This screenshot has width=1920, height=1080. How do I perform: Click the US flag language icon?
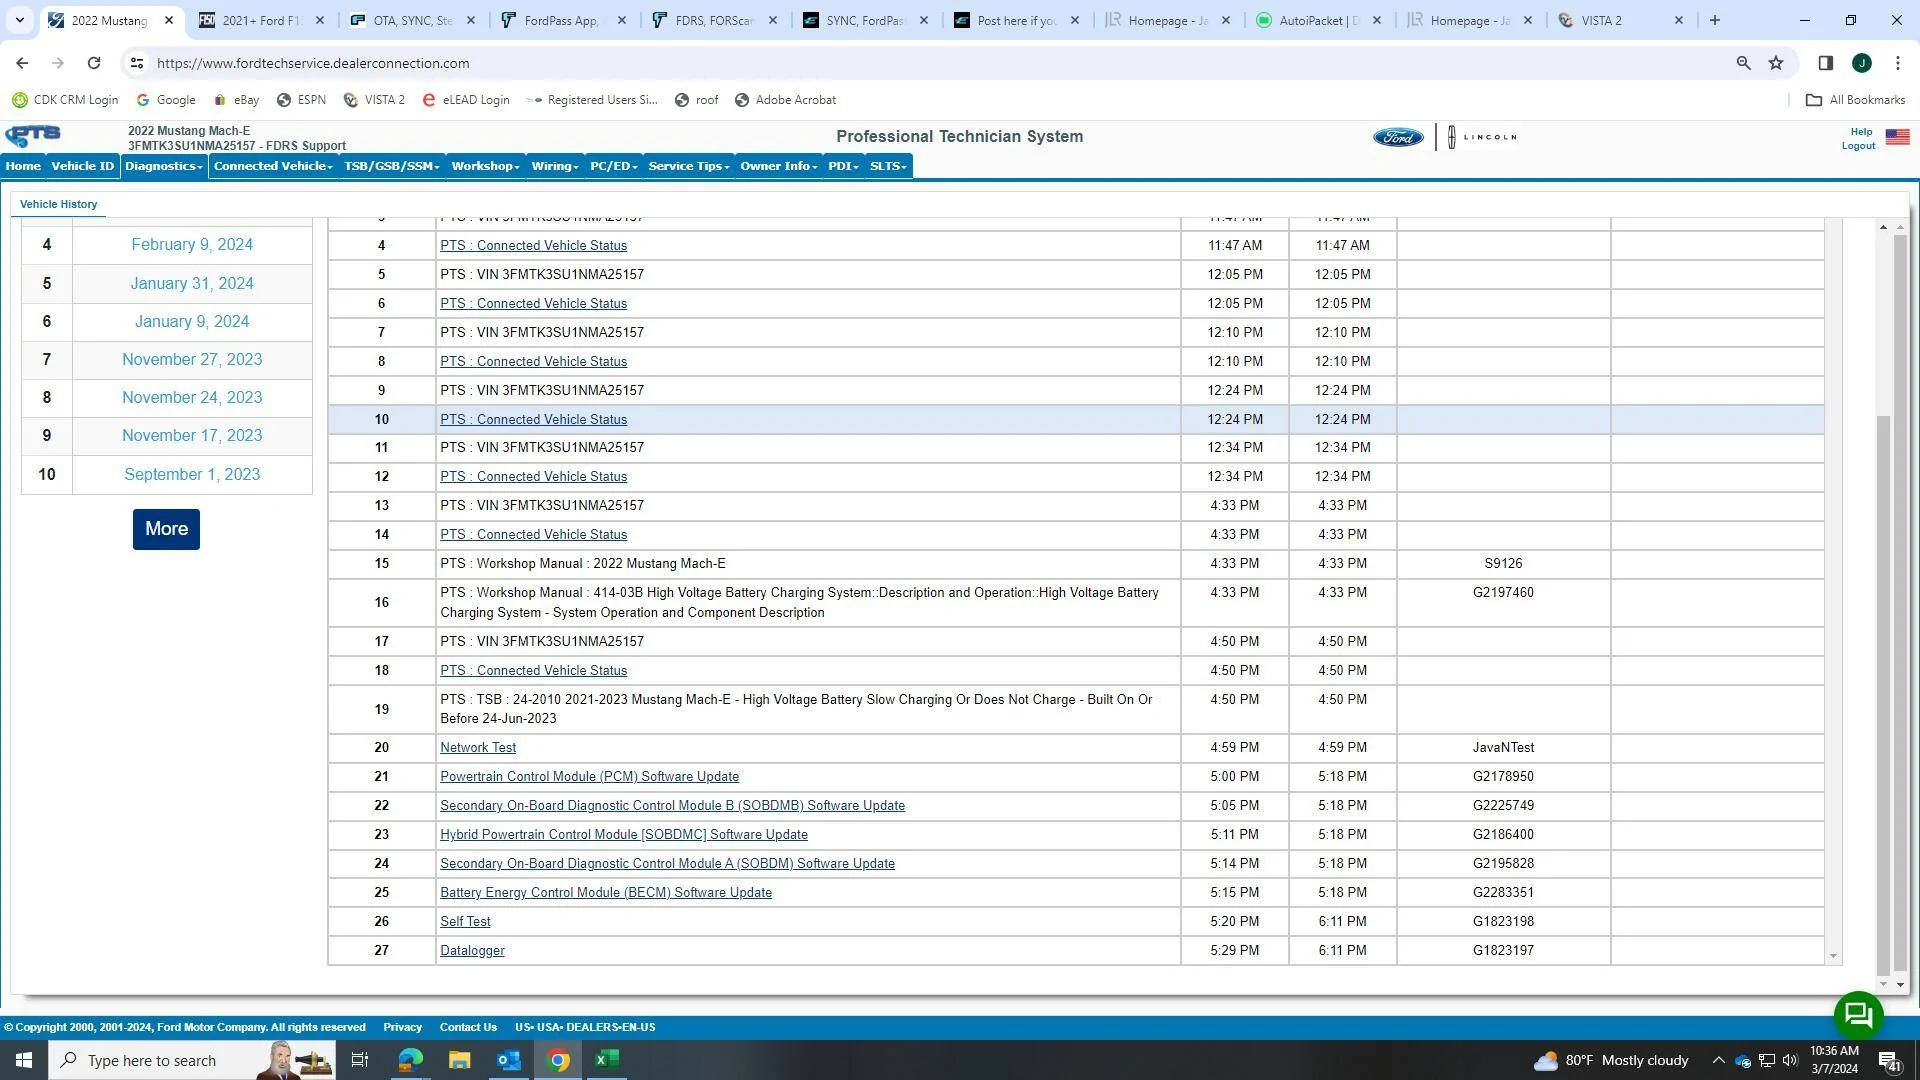click(x=1897, y=137)
